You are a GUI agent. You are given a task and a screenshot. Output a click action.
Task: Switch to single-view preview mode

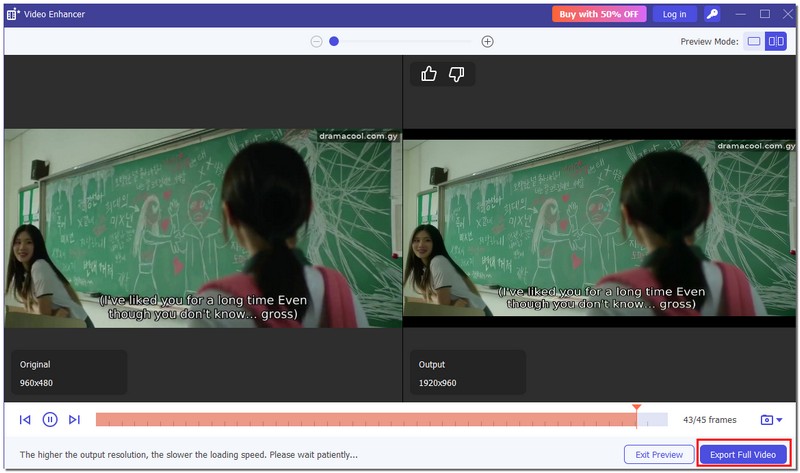[754, 41]
